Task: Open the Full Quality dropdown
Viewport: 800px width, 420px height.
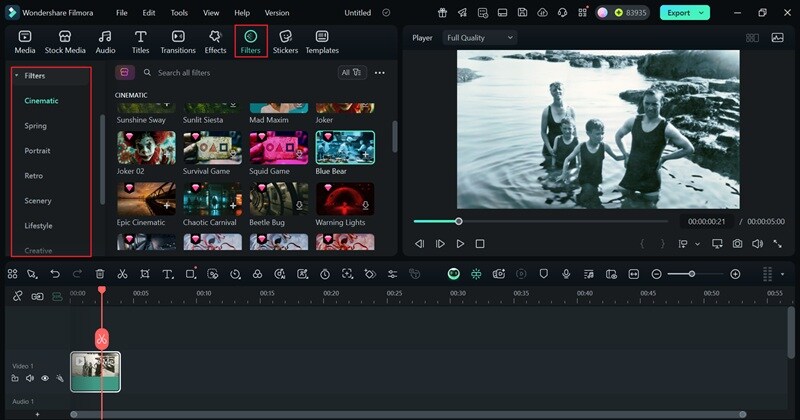Action: 480,38
